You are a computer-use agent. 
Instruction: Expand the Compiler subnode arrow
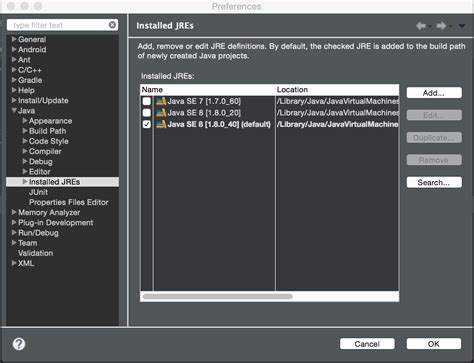pyautogui.click(x=25, y=151)
